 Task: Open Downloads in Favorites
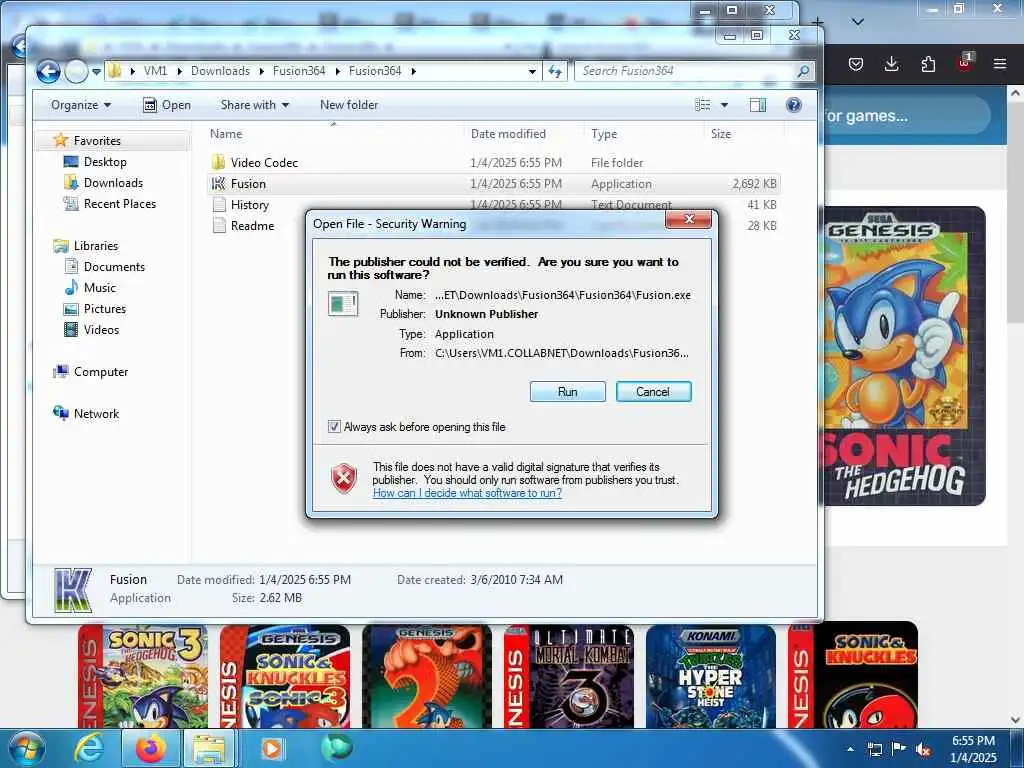[x=113, y=182]
